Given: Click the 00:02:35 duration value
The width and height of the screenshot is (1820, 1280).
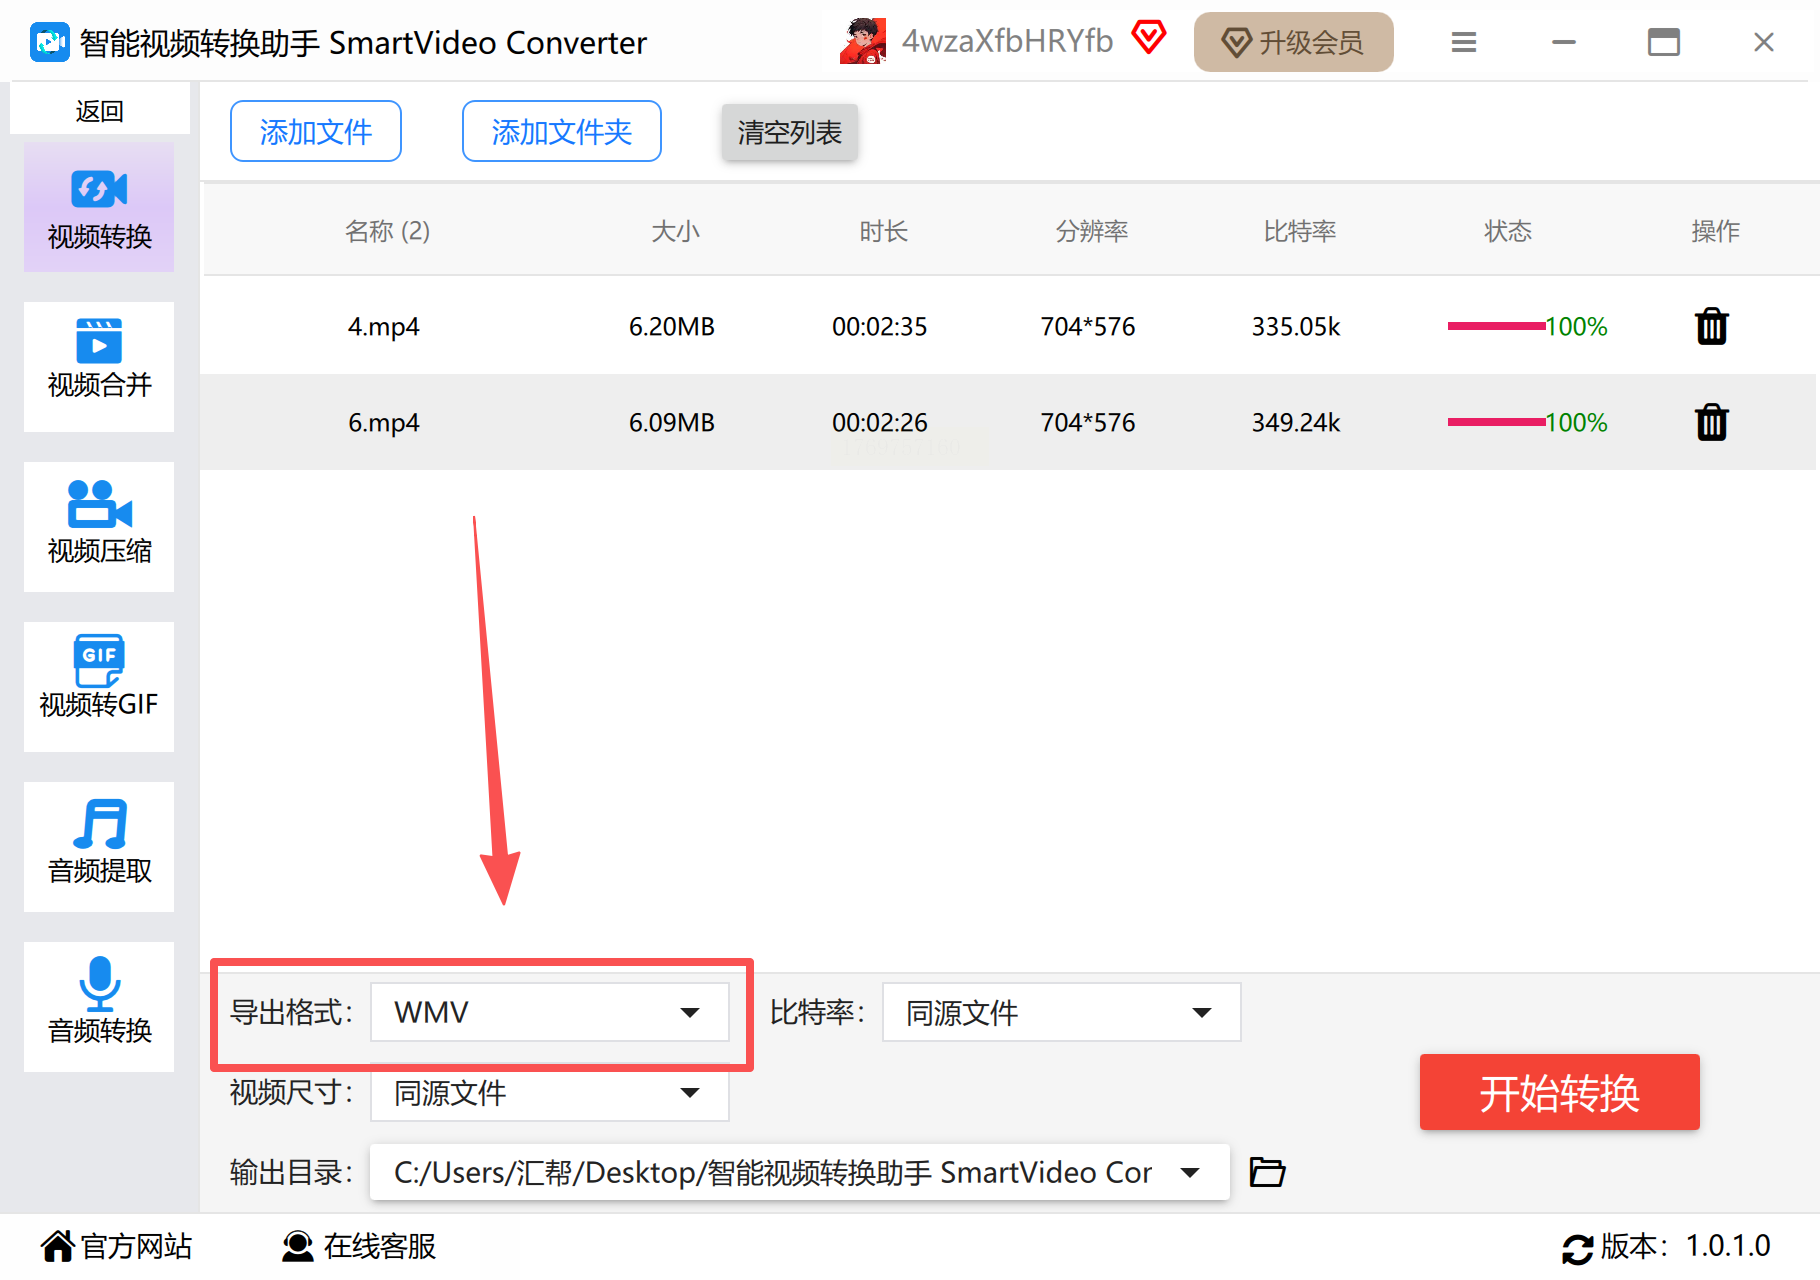Looking at the screenshot, I should (x=880, y=327).
